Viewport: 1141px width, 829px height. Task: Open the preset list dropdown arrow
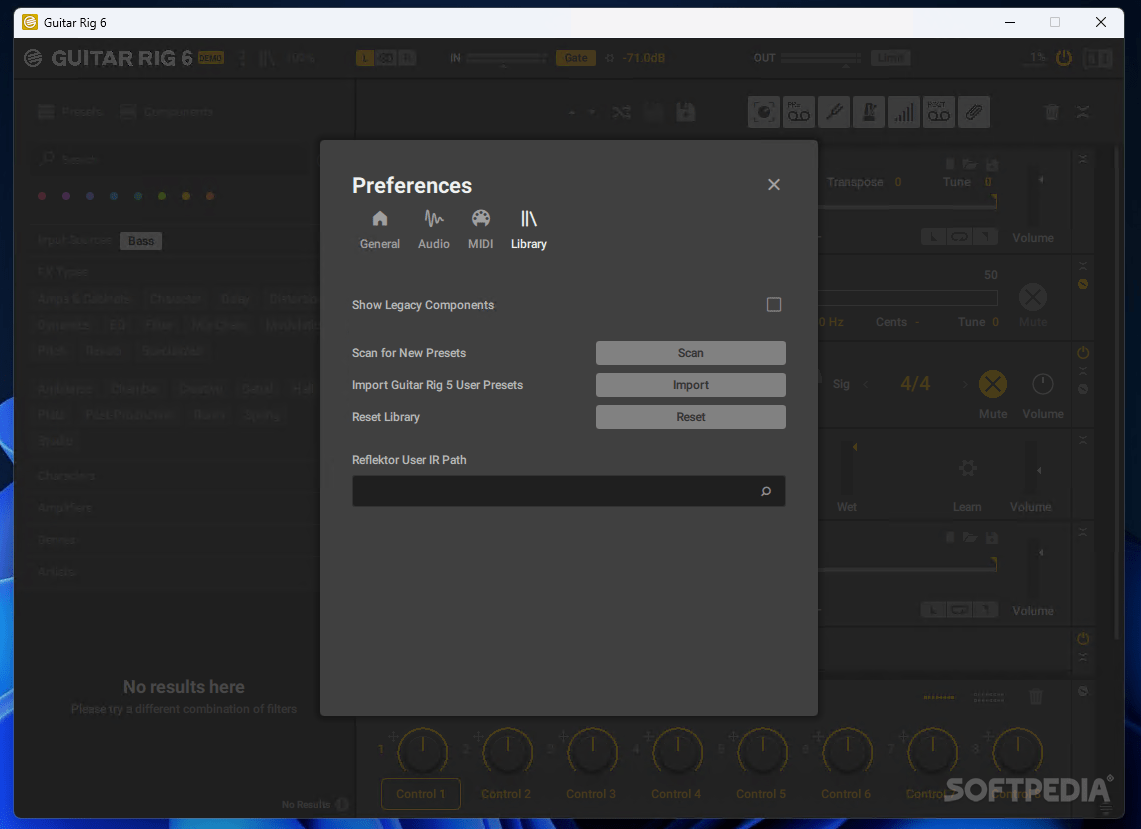point(592,112)
